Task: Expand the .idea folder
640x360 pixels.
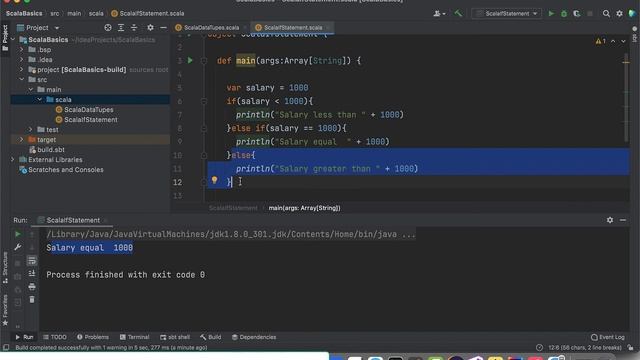Action: [22, 60]
